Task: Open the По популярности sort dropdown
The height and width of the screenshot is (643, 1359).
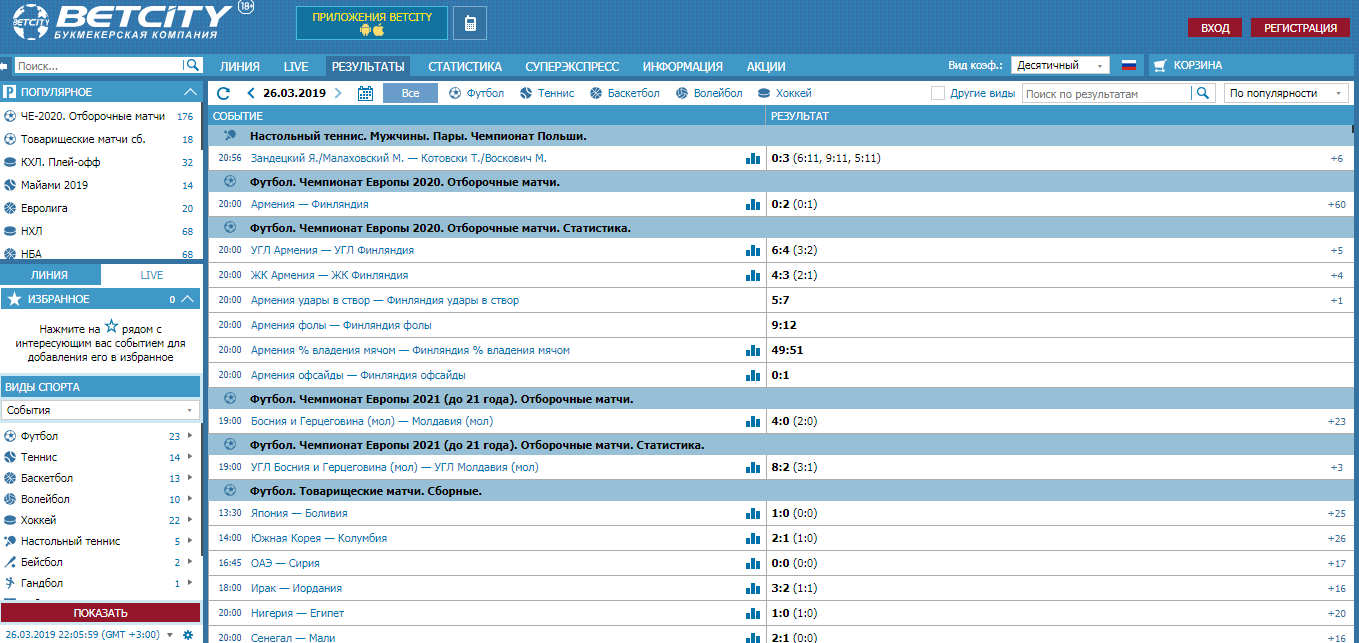Action: [1287, 93]
